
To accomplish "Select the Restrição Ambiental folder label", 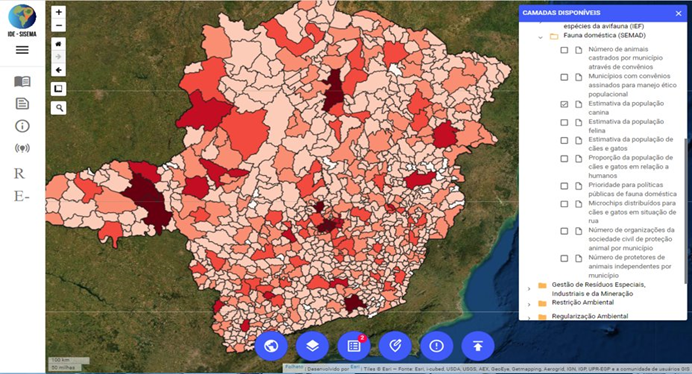I will coord(583,302).
